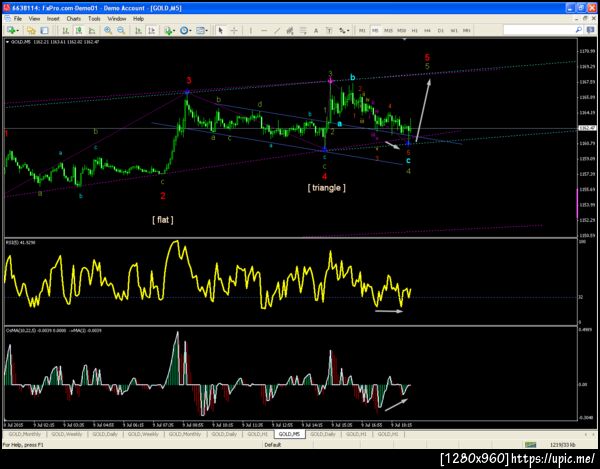This screenshot has height=469, width=600.
Task: Select the '[ triangle ]' text label on chart
Action: pos(326,187)
